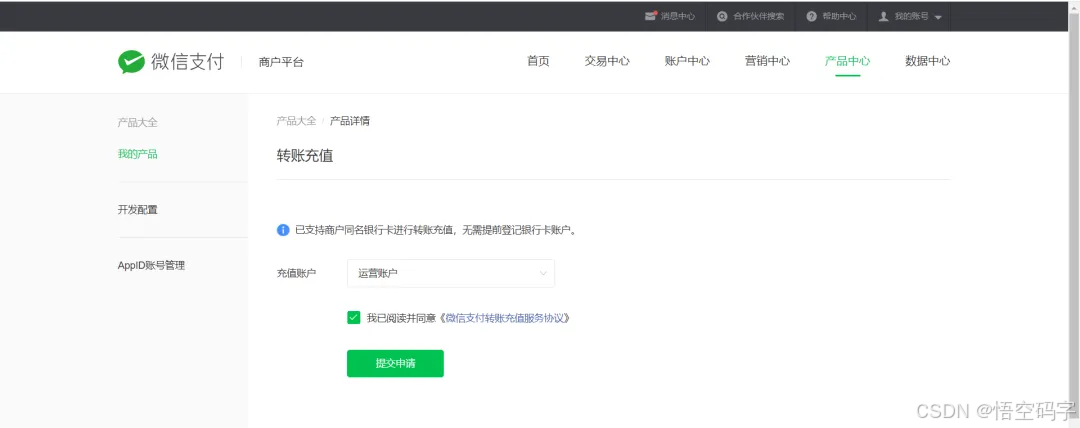
Task: Click the 转账充值 page heading
Action: pos(305,156)
